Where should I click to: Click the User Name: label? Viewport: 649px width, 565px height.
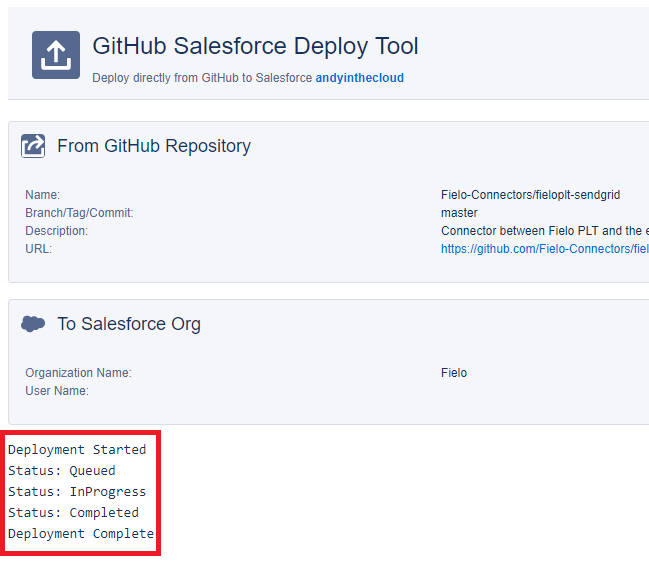point(57,391)
